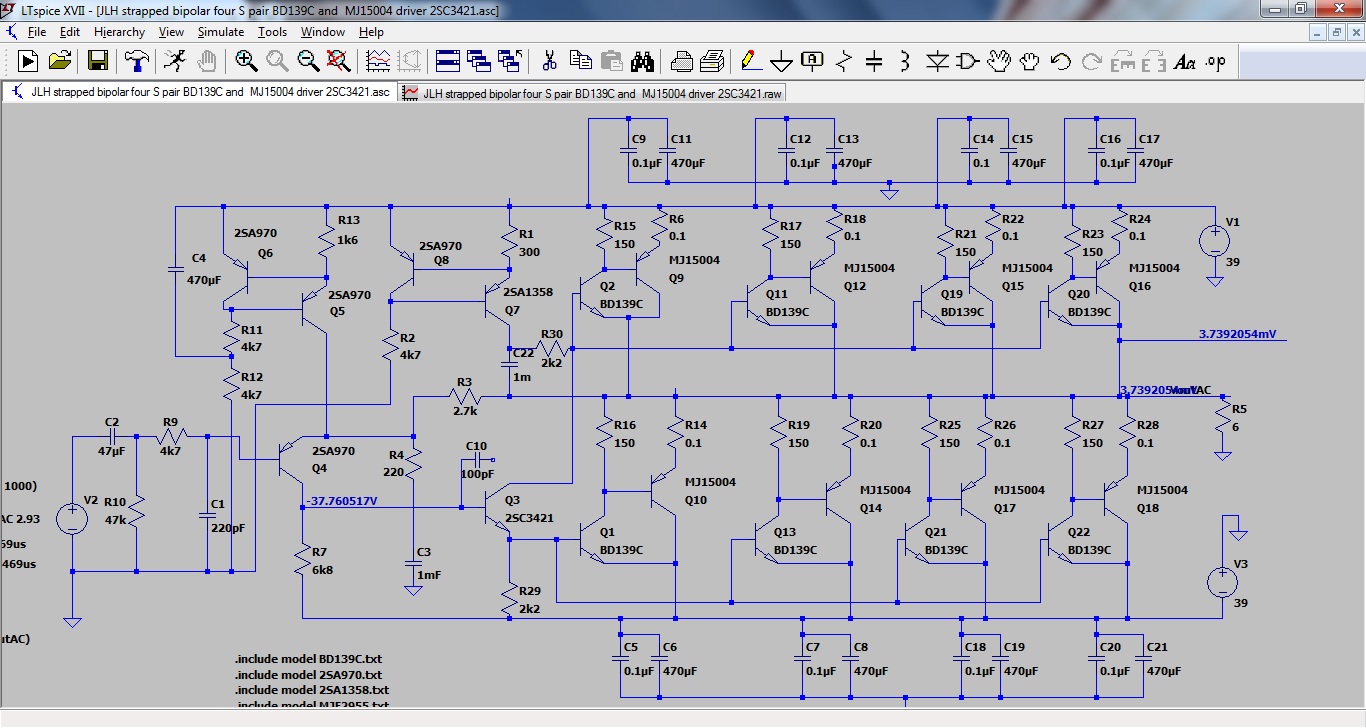The image size is (1366, 728).
Task: Open Control Panel via the hammer icon
Action: coord(137,61)
